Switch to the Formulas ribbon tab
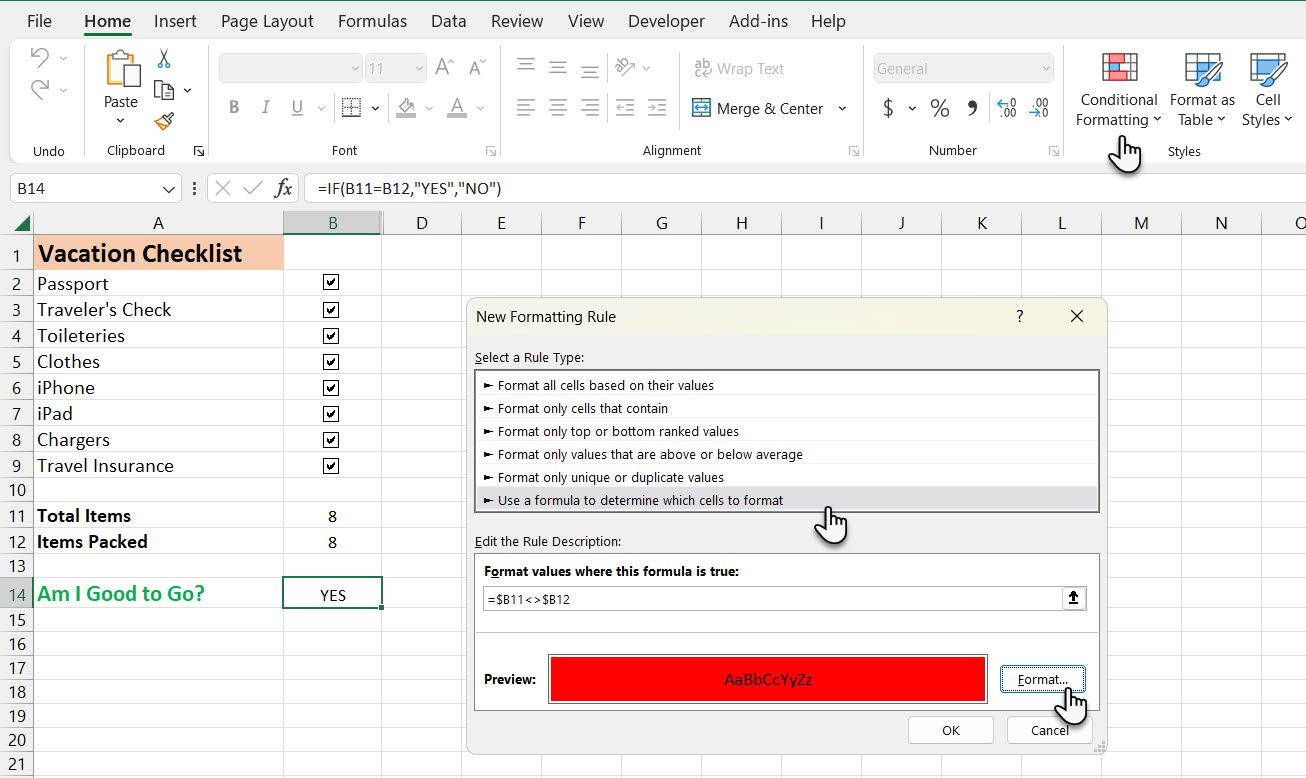The image size is (1306, 778). [372, 21]
